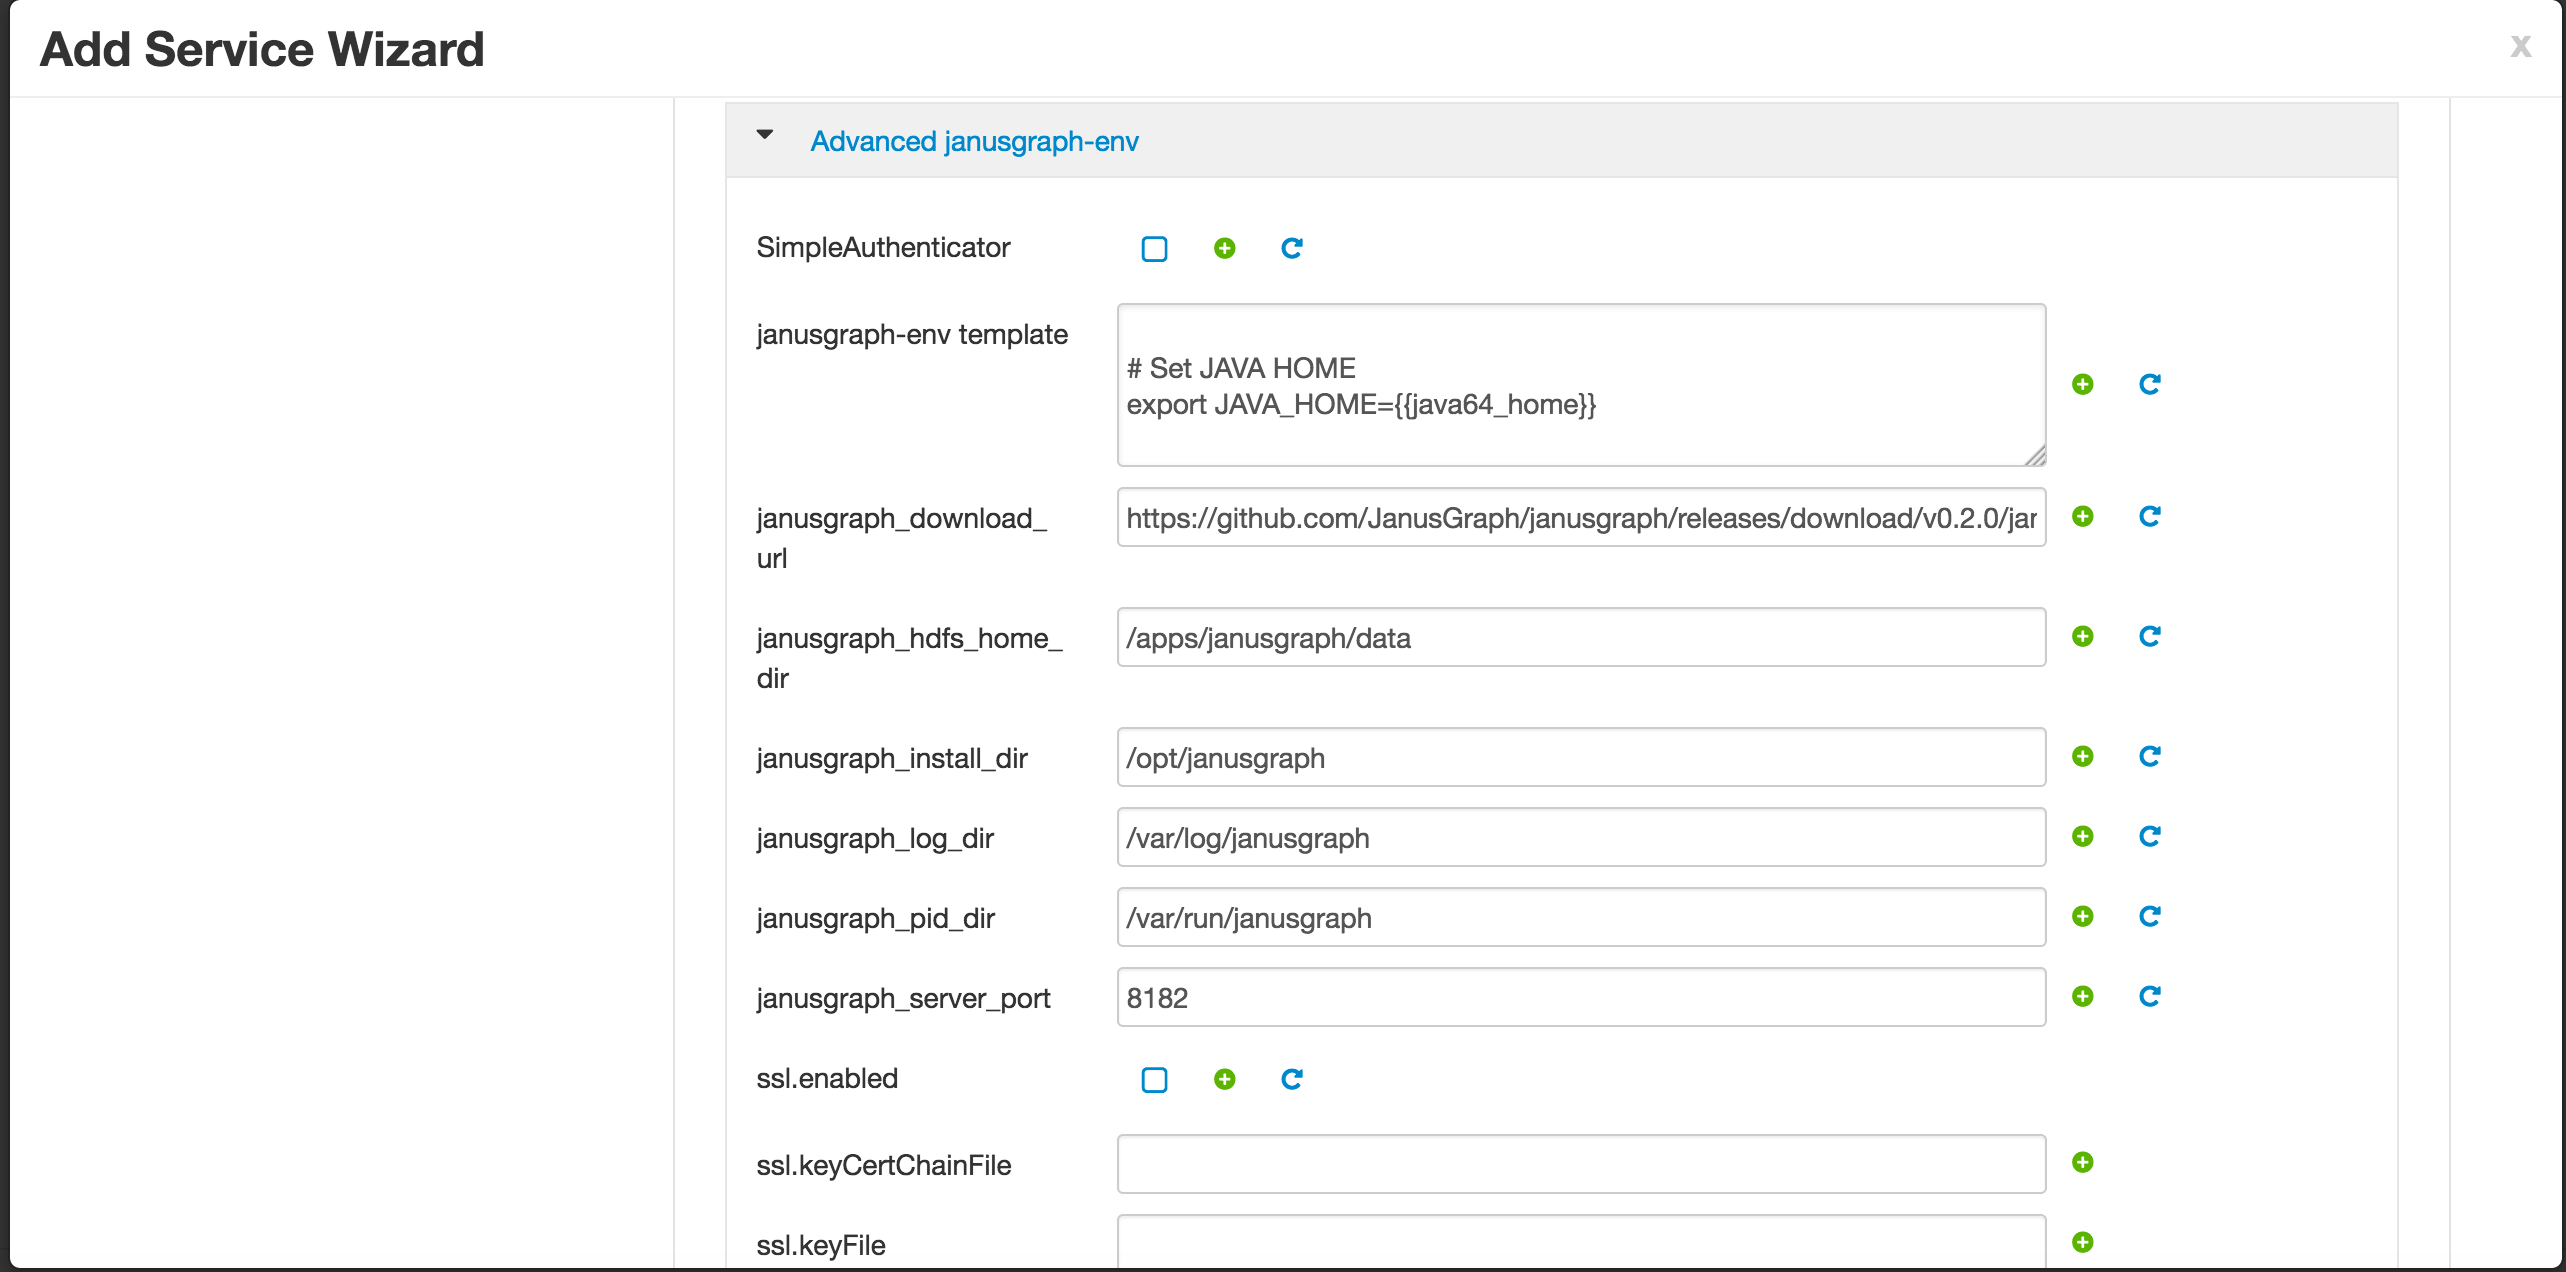
Task: Click undo arrow for janusgraph_download_url
Action: (2150, 516)
